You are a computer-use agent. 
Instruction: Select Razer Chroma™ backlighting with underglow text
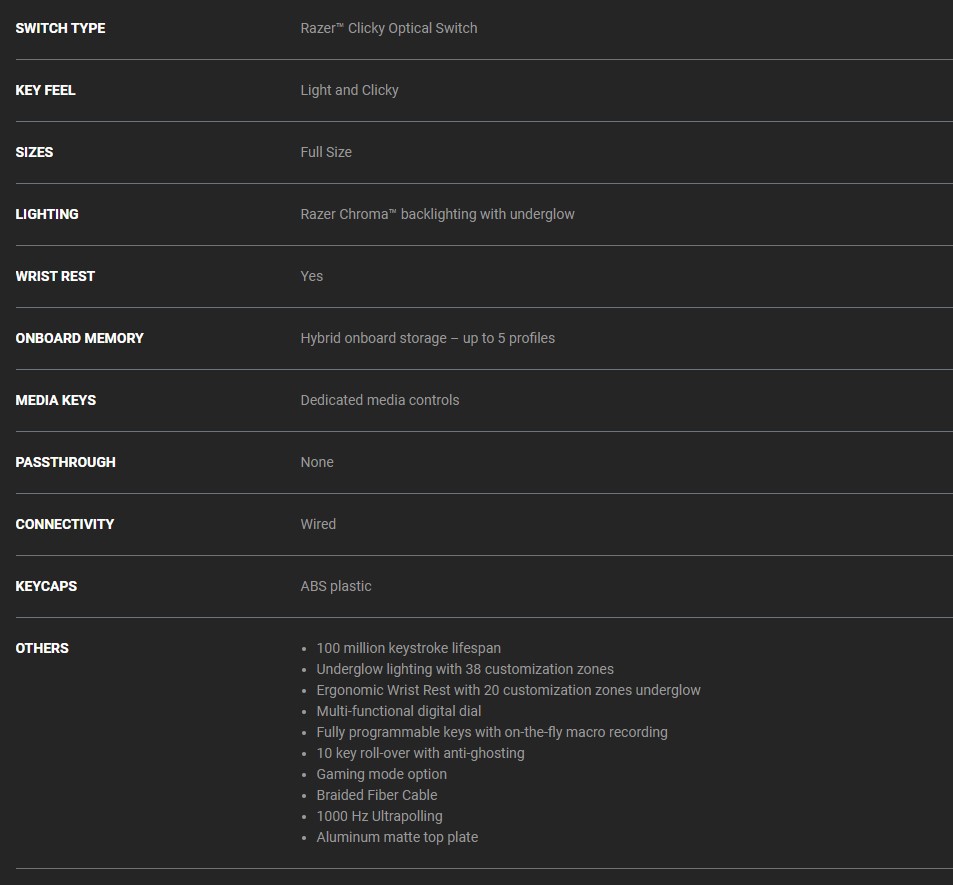point(438,214)
